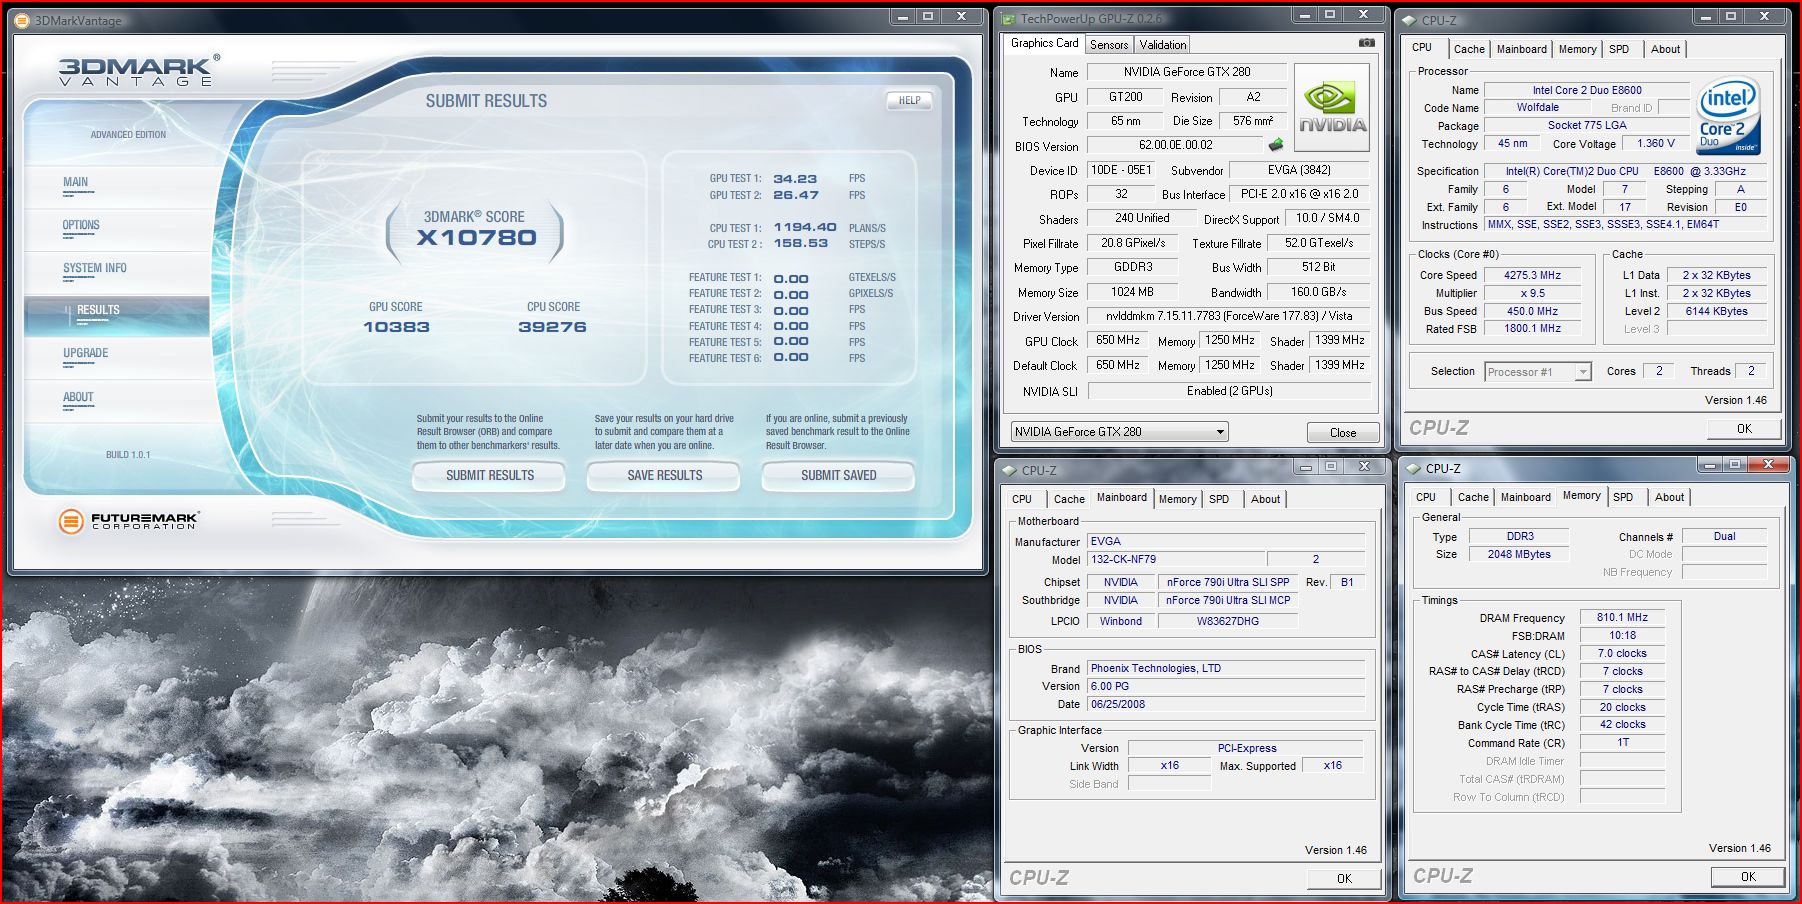Screen dimensions: 1802x904
Task: Click the GPU-Z screenshot camera icon
Action: (1366, 43)
